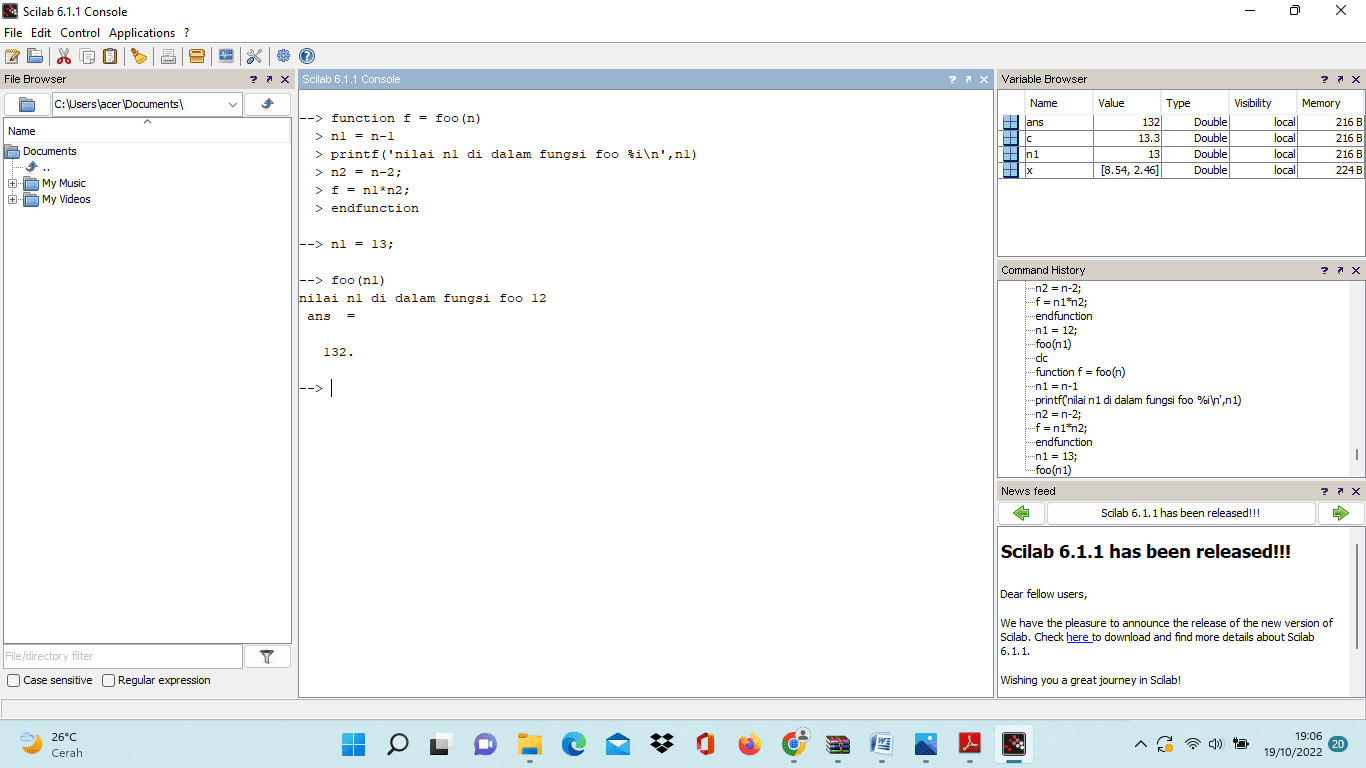
Task: Open help for the File Browser panel
Action: tap(254, 79)
